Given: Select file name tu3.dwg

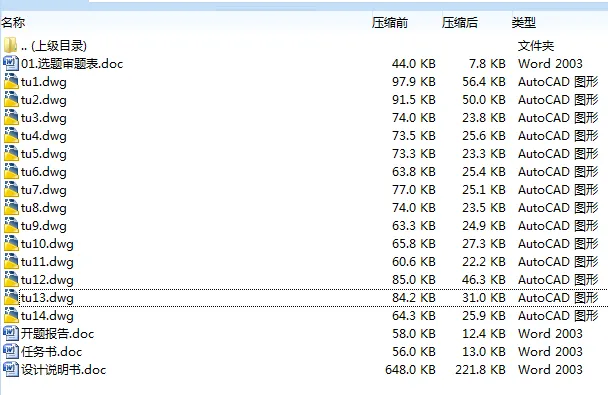Looking at the screenshot, I should point(44,118).
